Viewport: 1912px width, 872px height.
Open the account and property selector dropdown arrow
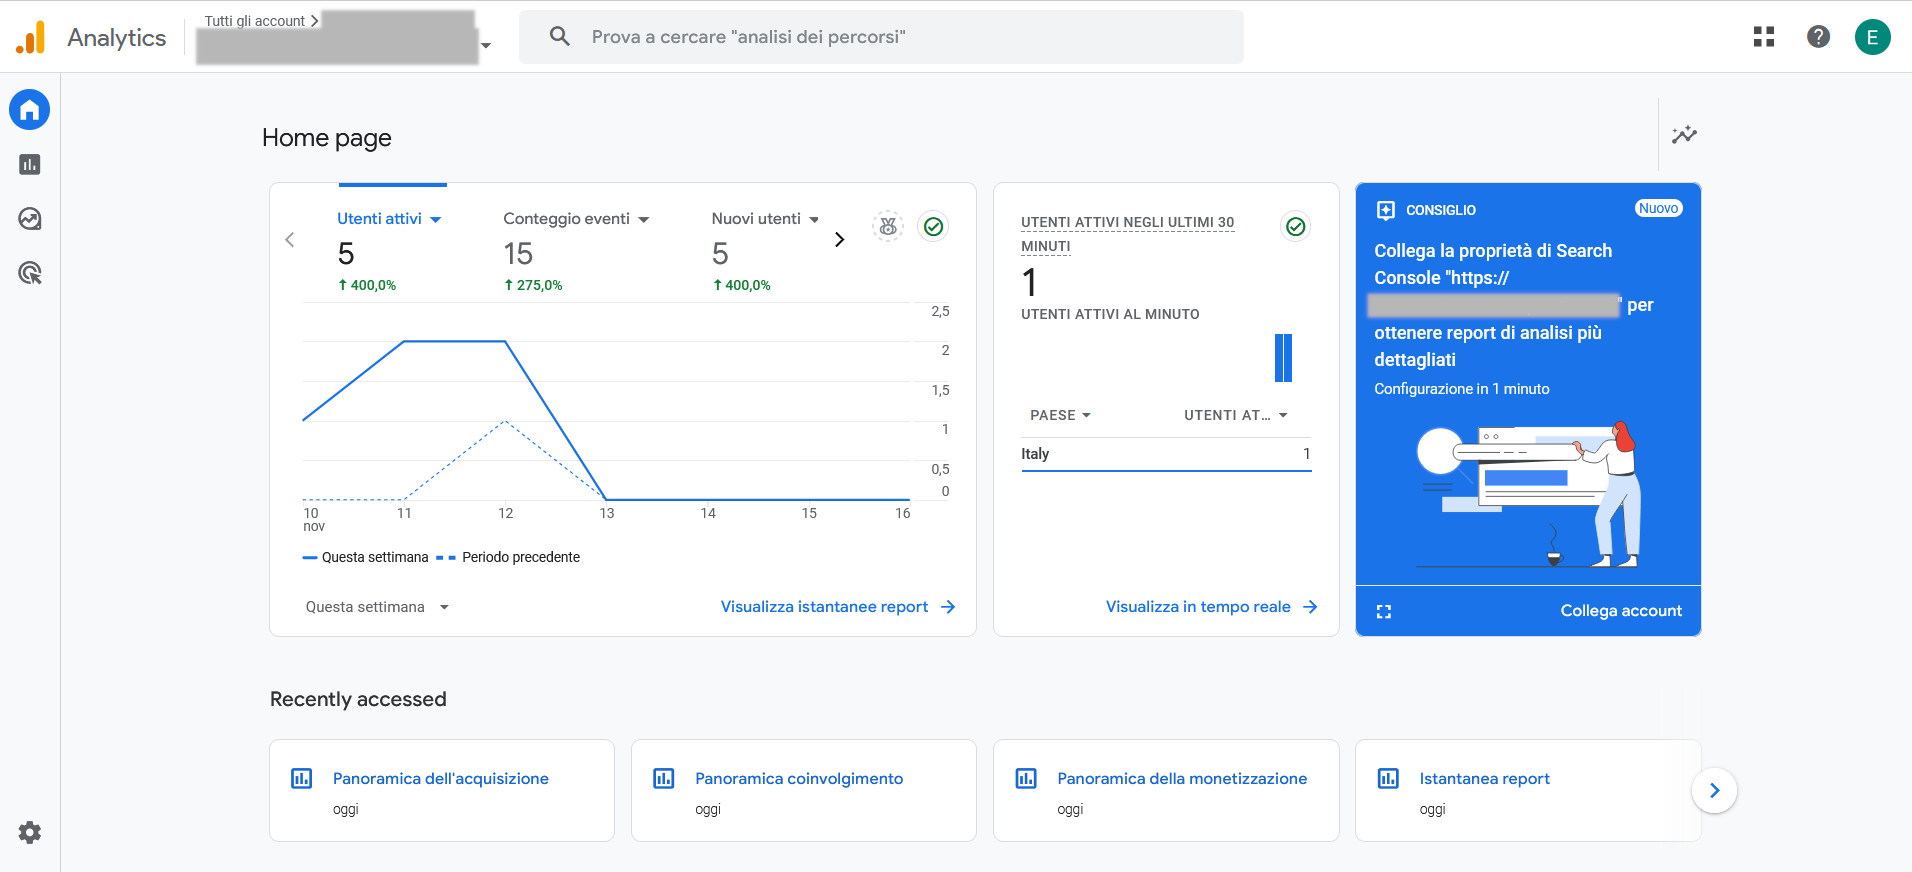[486, 45]
